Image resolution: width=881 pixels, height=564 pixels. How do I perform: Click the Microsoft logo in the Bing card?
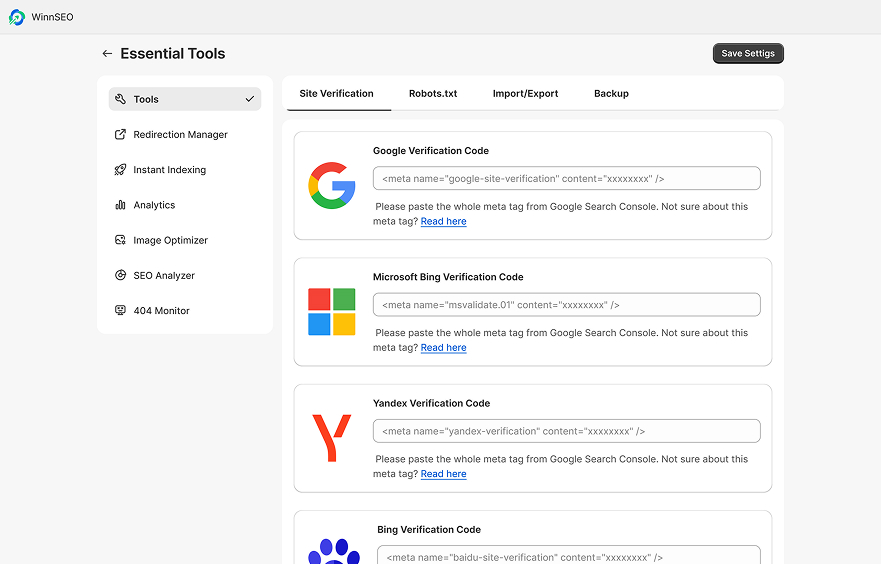pos(331,312)
